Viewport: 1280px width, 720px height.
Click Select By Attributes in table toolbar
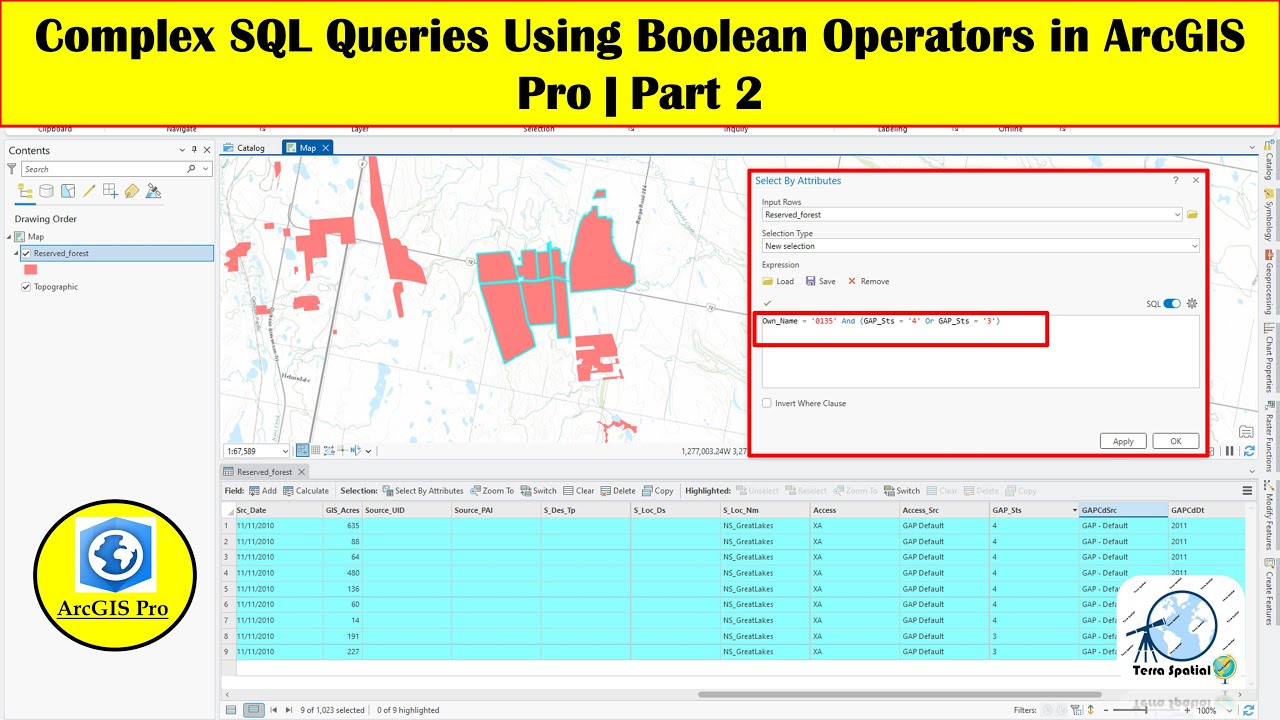point(423,491)
